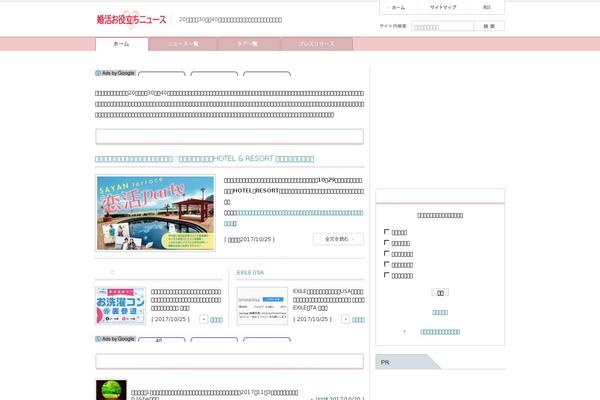Open the プレスリリース tab
This screenshot has width=600, height=400.
pos(317,44)
